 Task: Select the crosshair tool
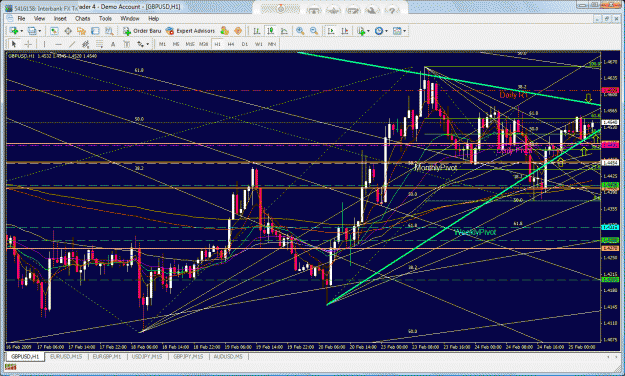pyautogui.click(x=28, y=44)
